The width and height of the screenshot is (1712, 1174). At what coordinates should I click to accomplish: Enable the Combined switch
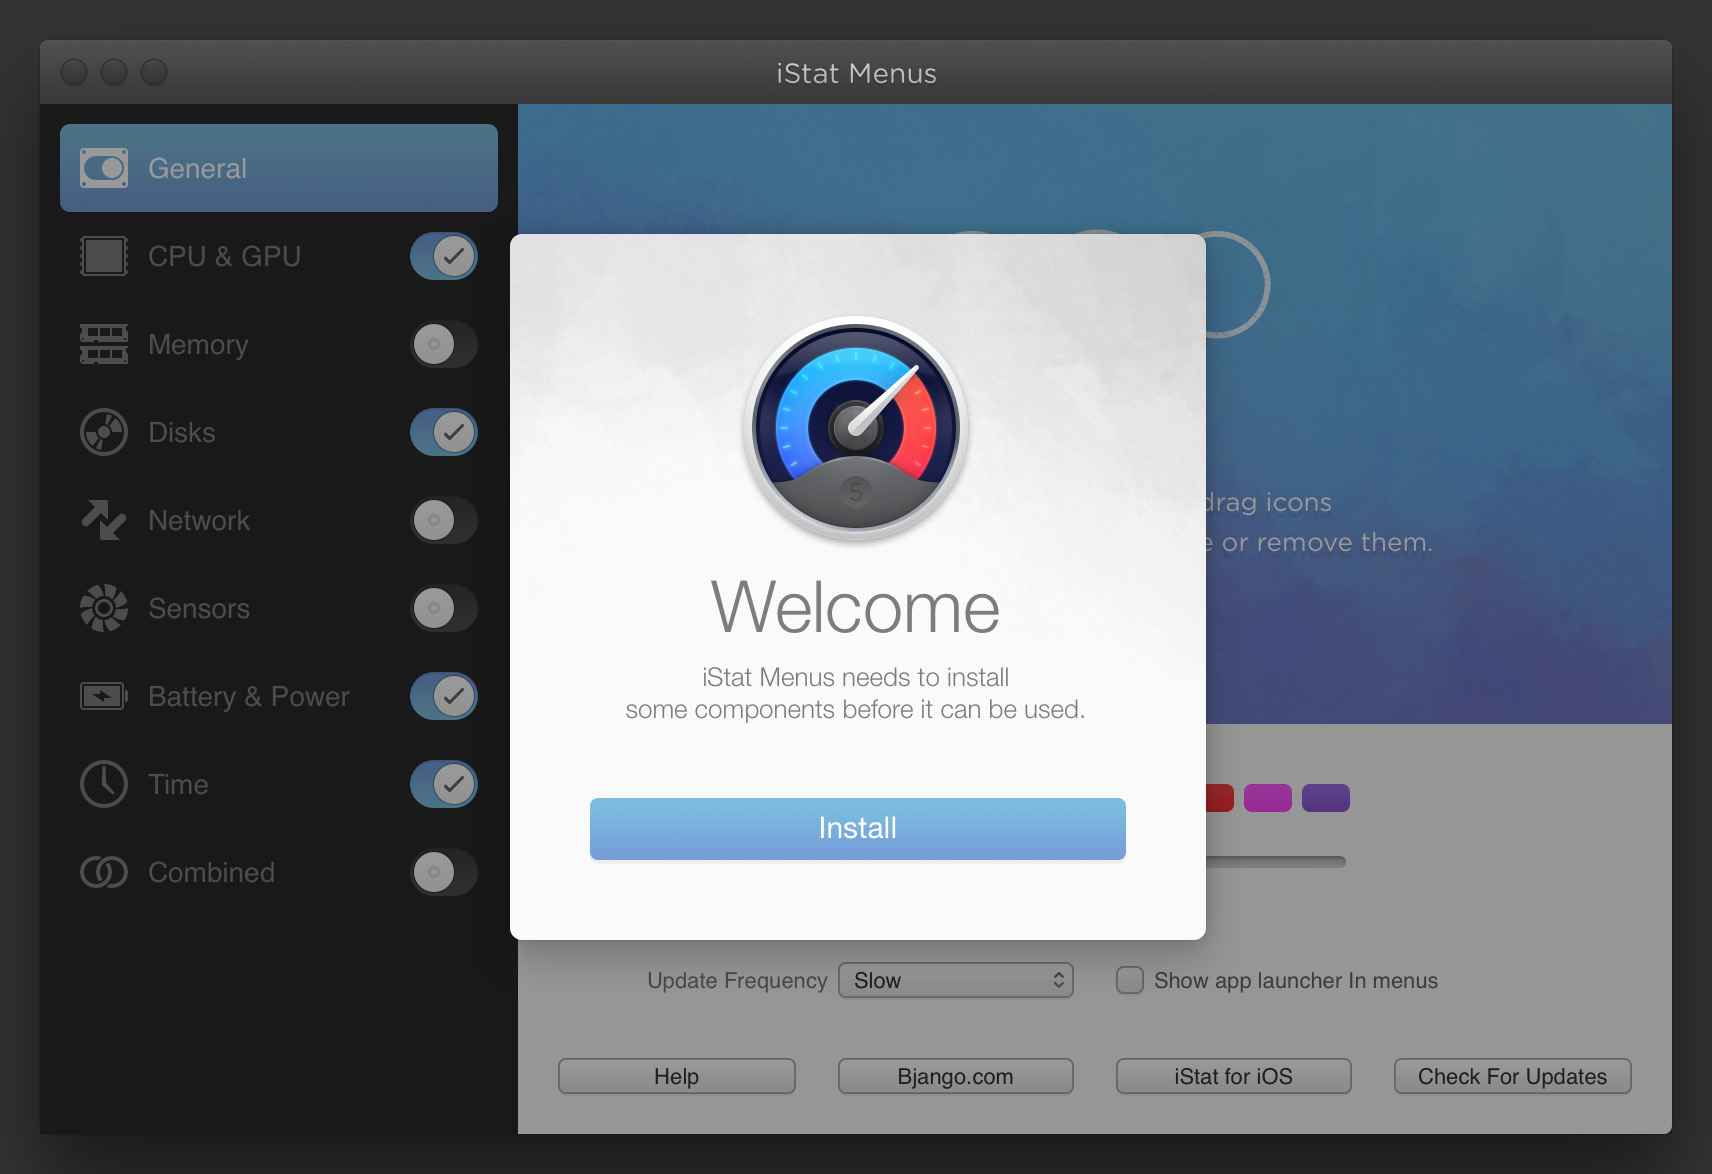pos(444,872)
